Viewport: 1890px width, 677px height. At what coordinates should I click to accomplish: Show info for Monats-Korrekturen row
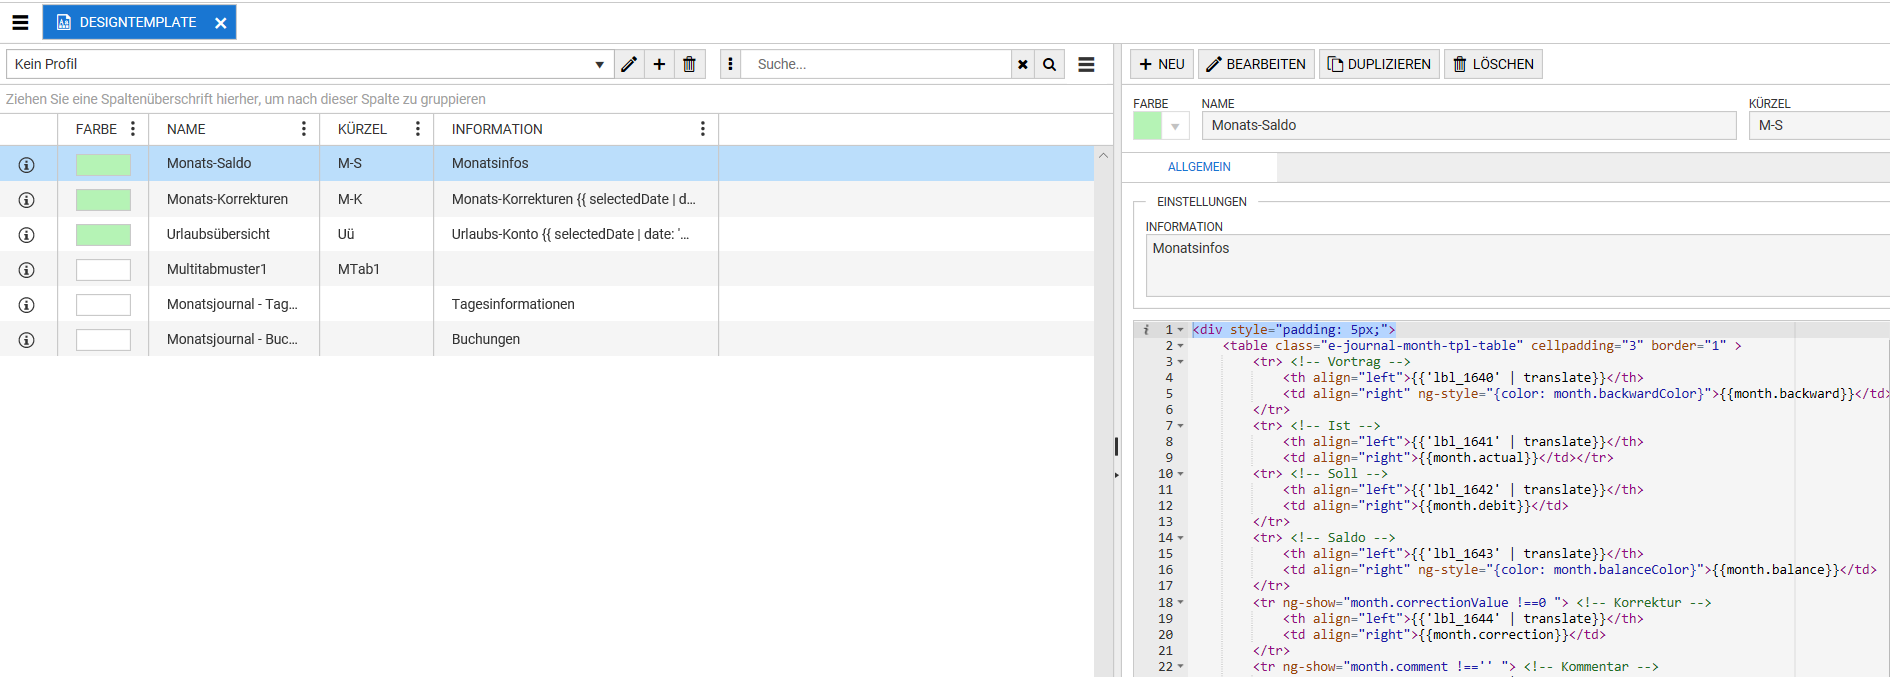click(x=27, y=200)
